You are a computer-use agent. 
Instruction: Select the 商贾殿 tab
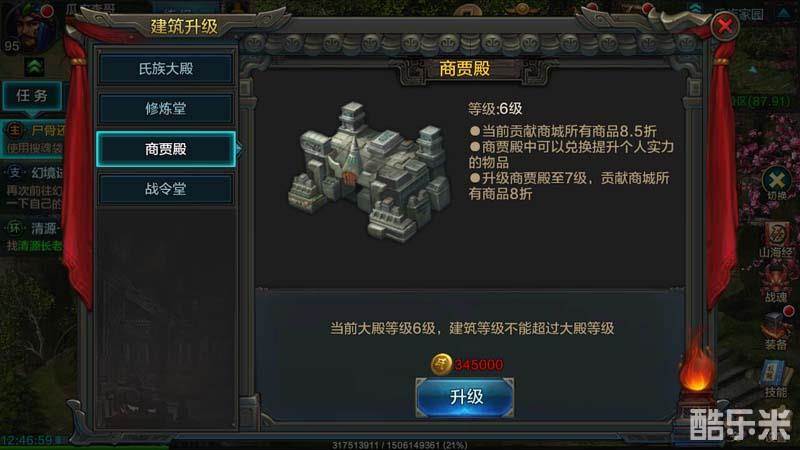coord(166,149)
